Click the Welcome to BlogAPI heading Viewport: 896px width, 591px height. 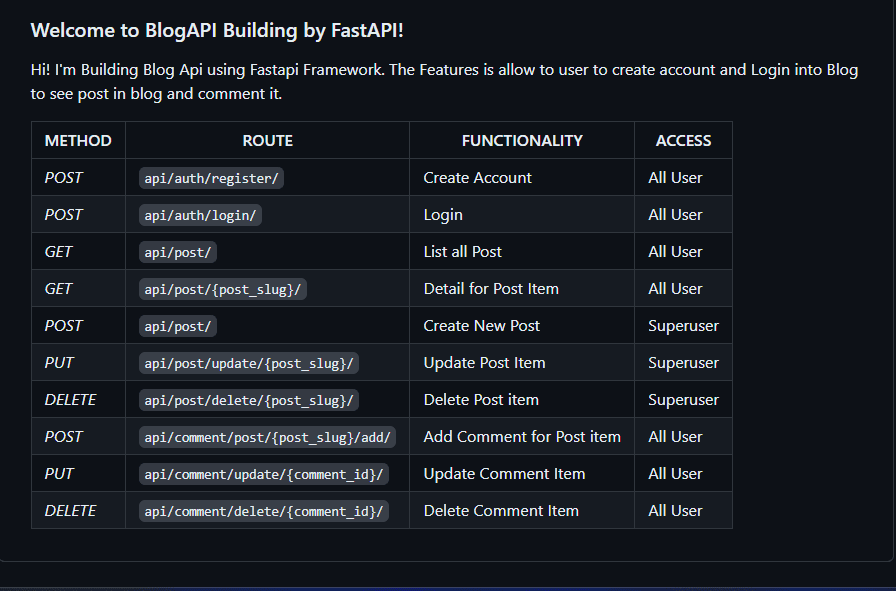pos(217,30)
